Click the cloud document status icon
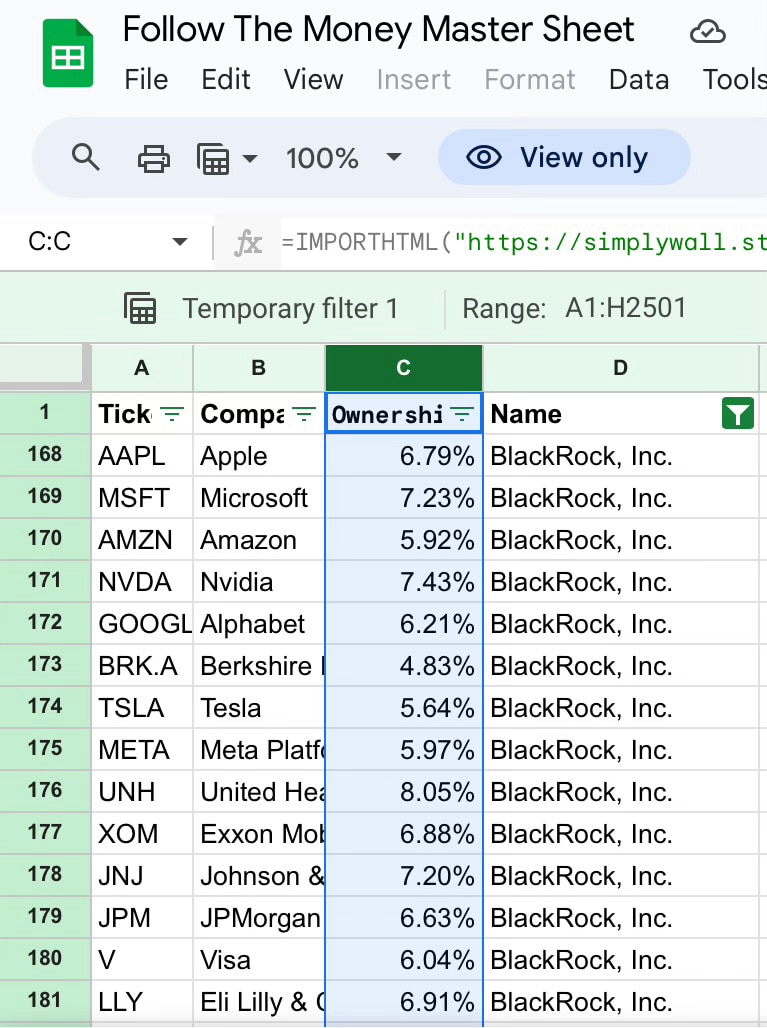Screen dimensions: 767x1028 coord(708,33)
